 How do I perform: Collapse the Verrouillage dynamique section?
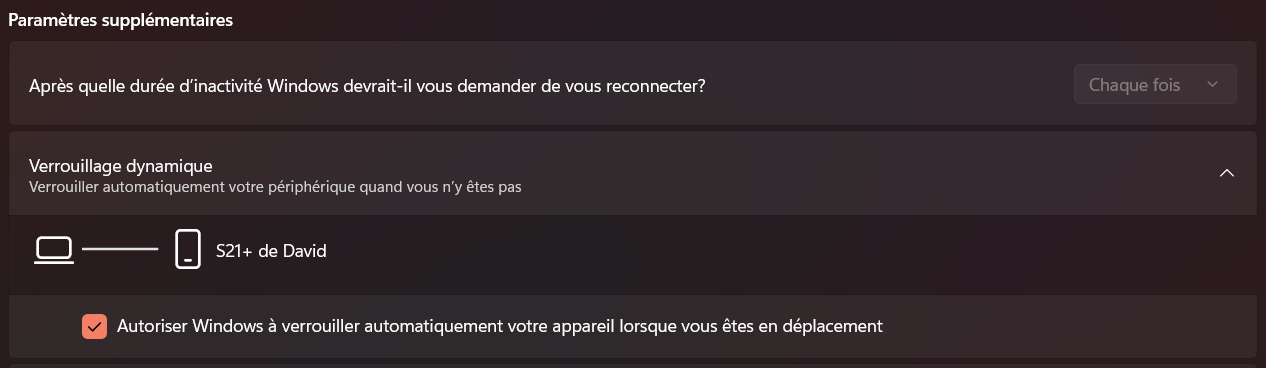point(1227,173)
